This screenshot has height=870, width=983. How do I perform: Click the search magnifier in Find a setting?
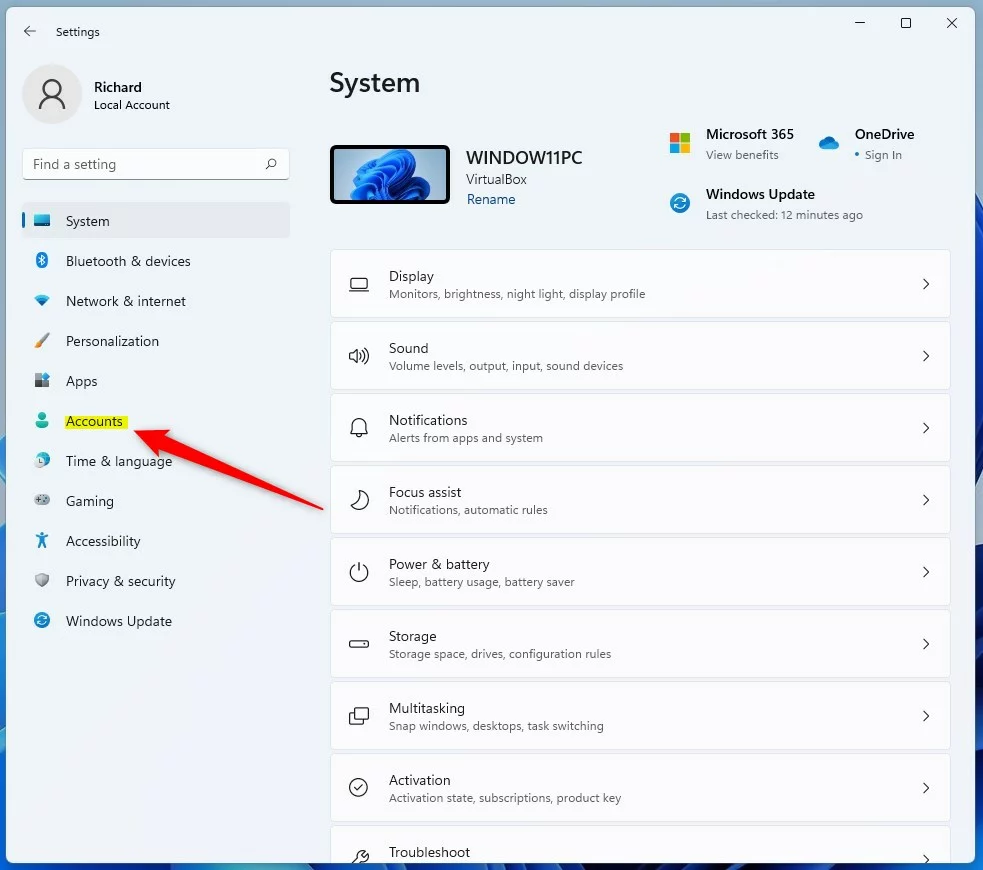(x=271, y=164)
